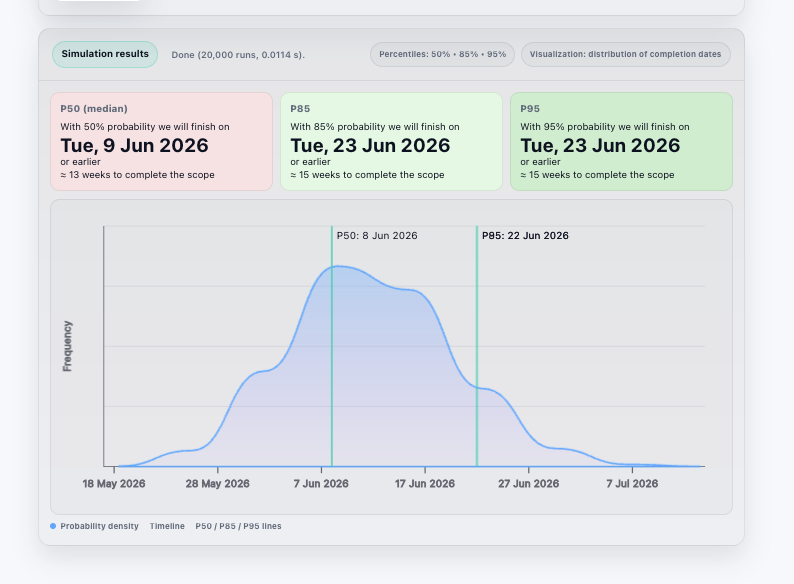Open the P50 (median) result card
794x584 pixels.
tap(161, 141)
